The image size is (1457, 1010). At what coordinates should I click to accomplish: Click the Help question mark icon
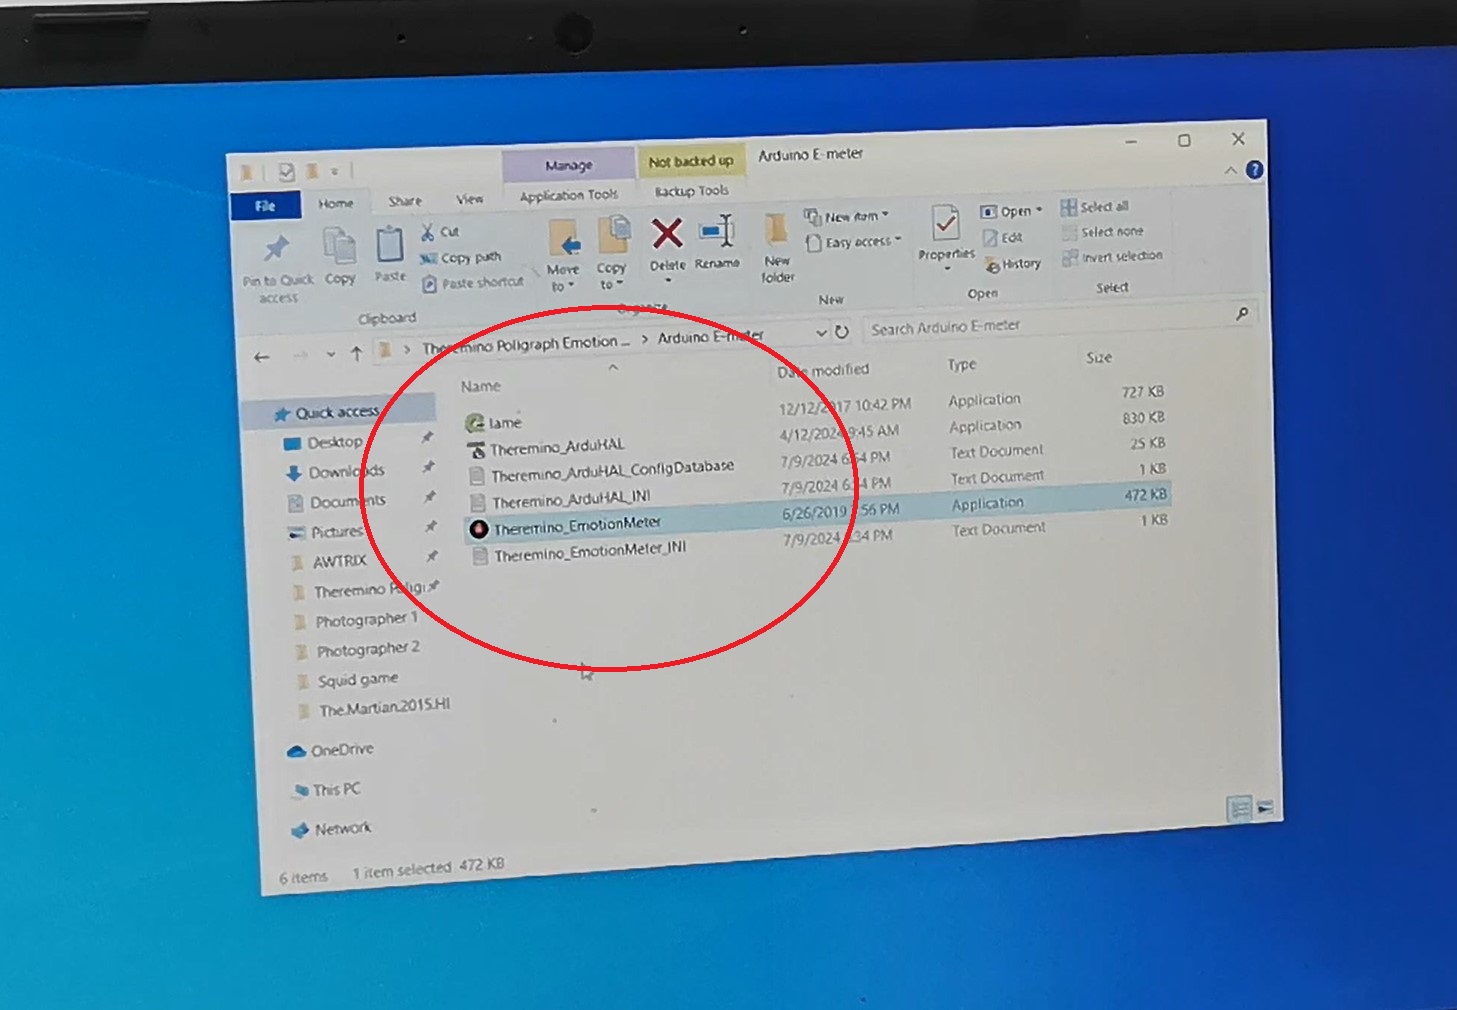(x=1254, y=170)
